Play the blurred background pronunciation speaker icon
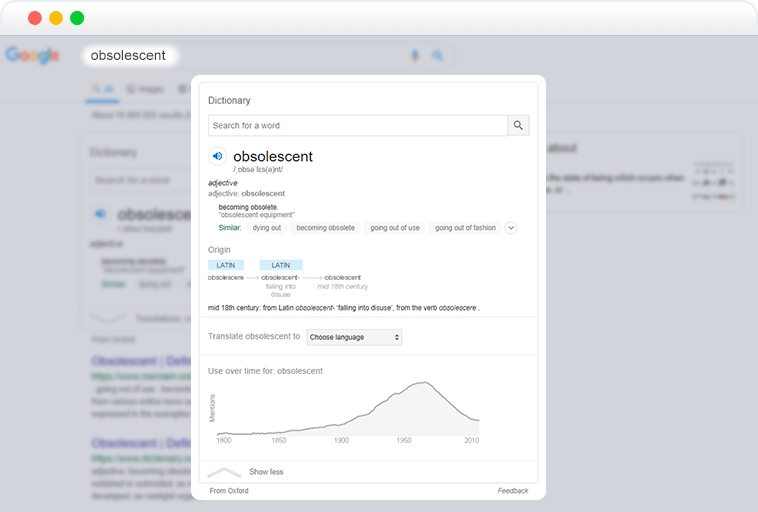 (100, 214)
